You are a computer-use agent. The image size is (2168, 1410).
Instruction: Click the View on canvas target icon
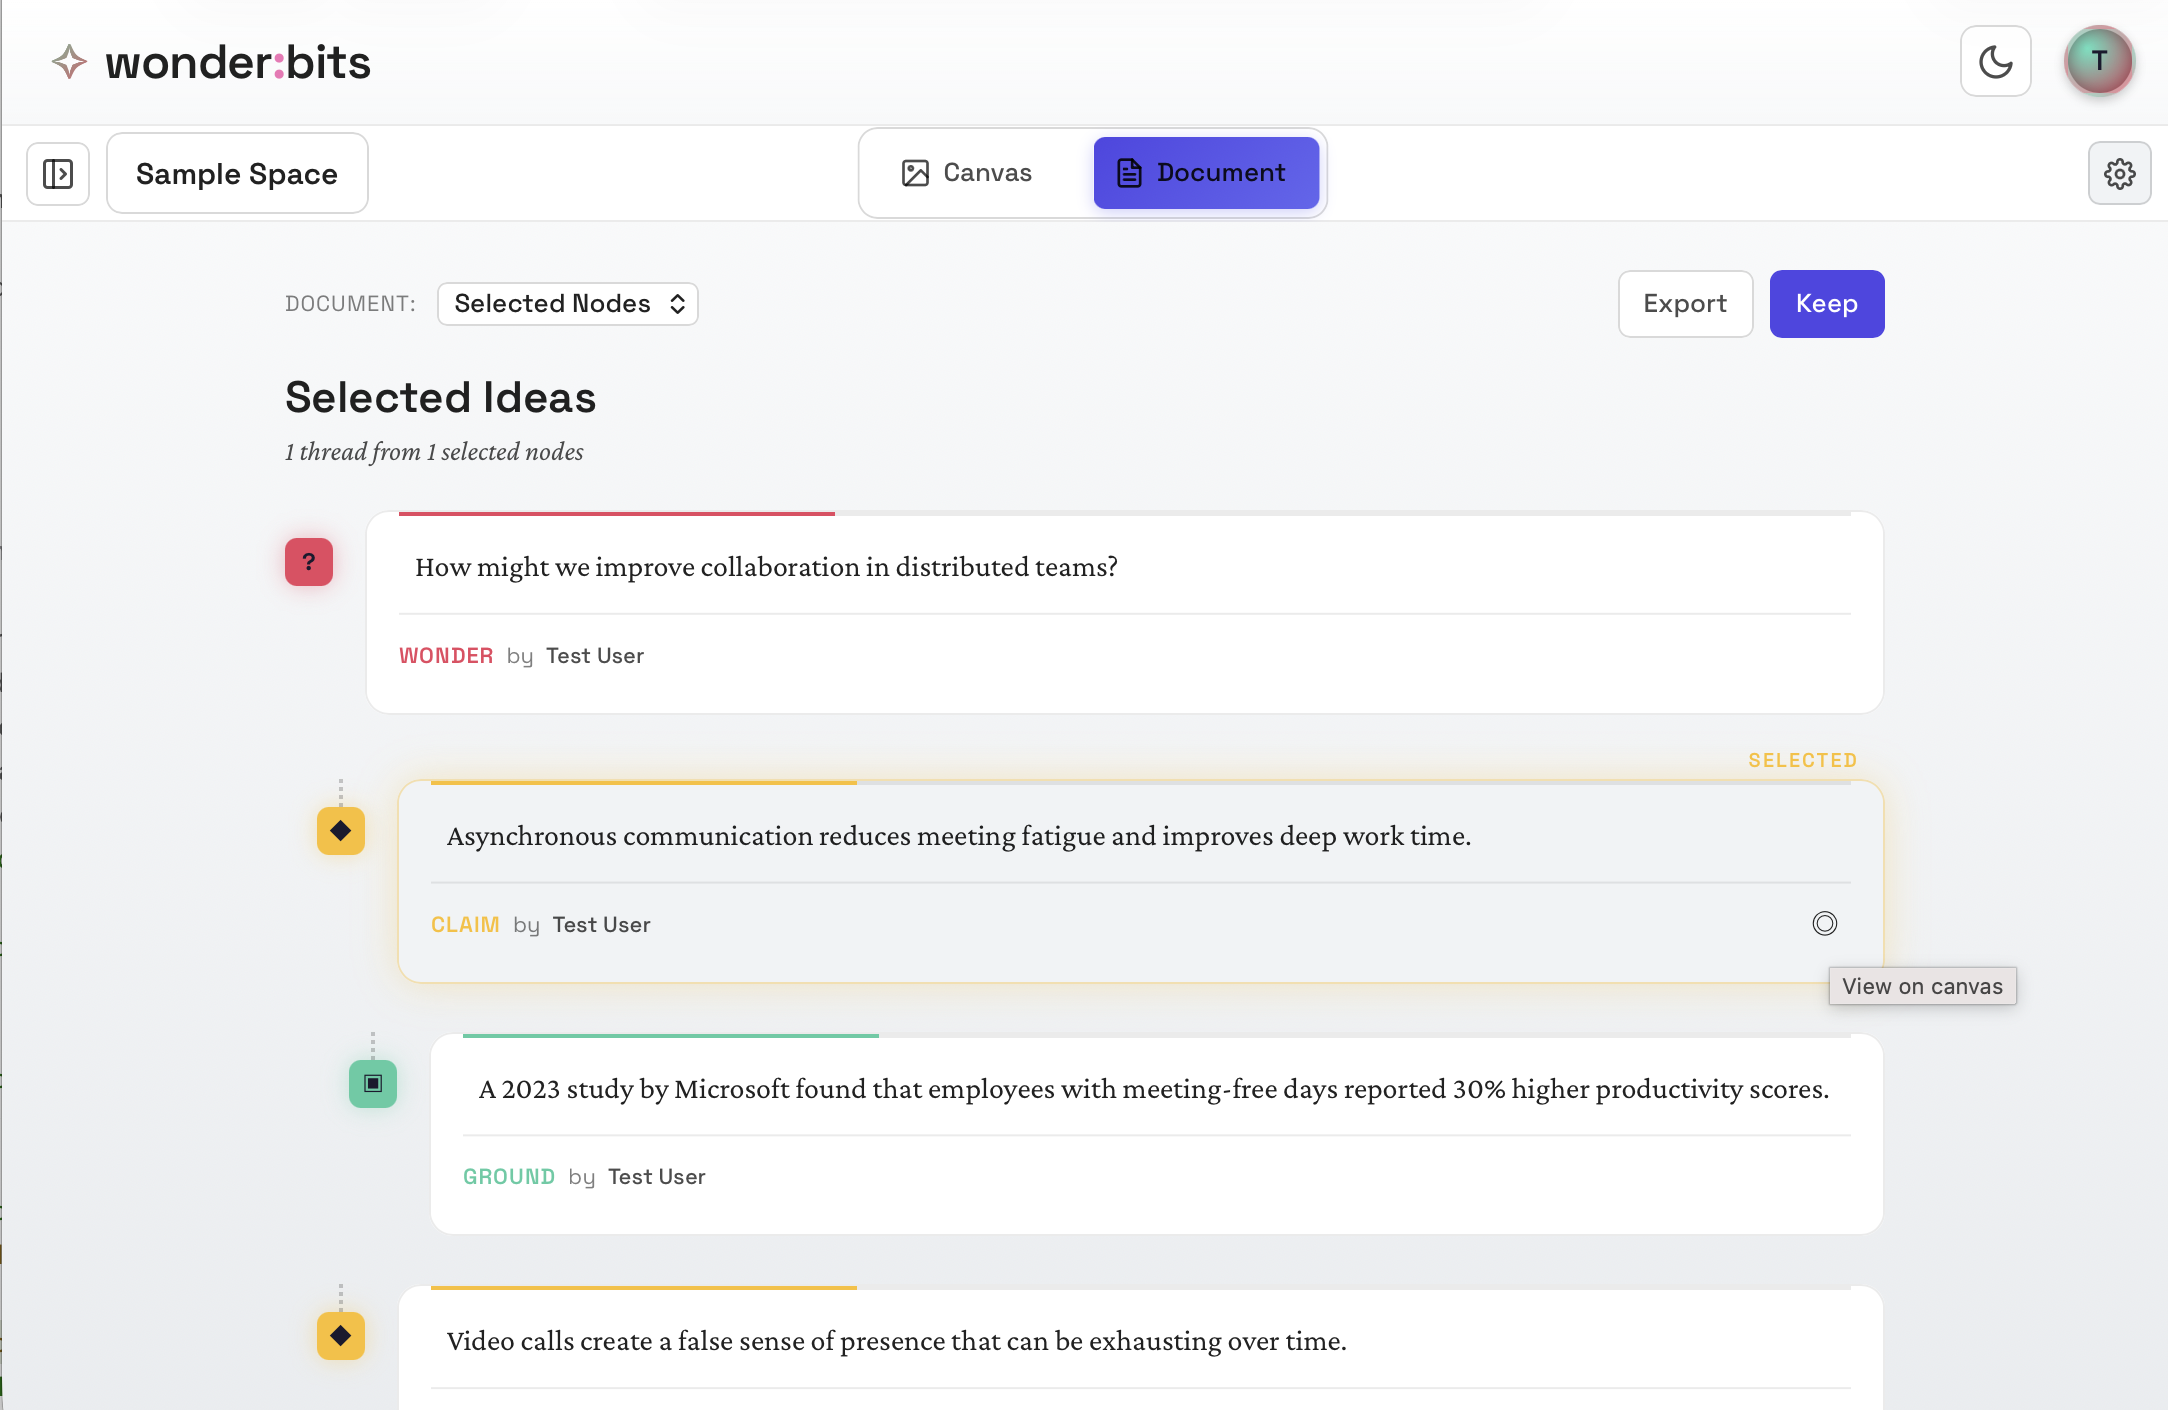click(1824, 923)
